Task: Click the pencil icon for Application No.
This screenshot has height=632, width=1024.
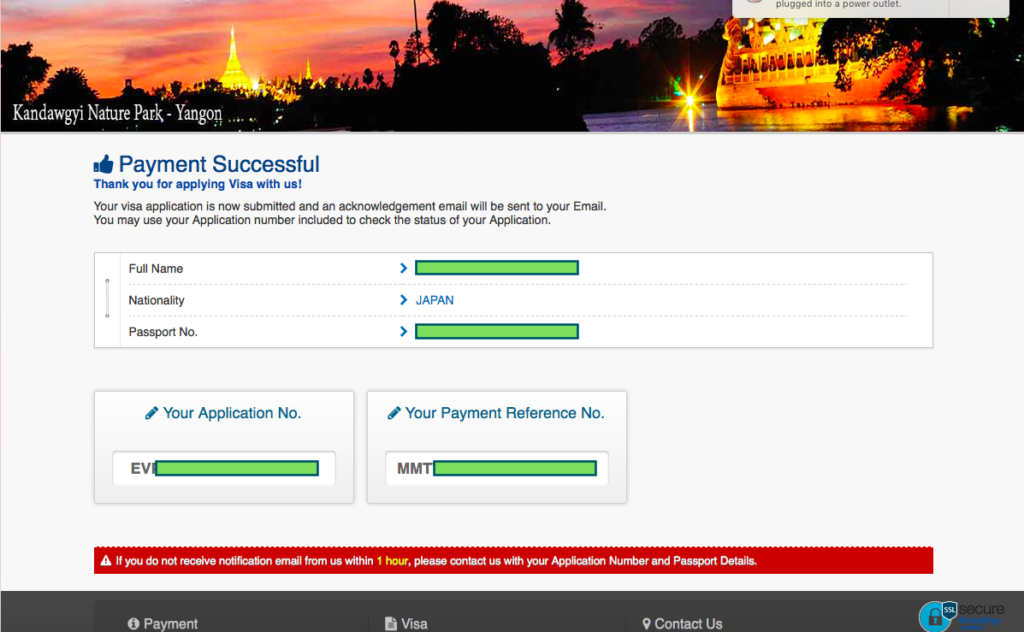Action: (x=152, y=413)
